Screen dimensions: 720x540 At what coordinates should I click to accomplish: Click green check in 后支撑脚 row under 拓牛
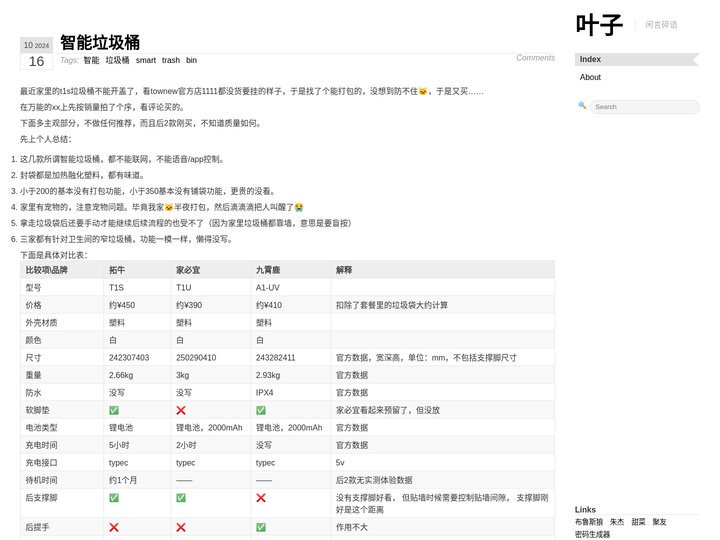point(114,498)
